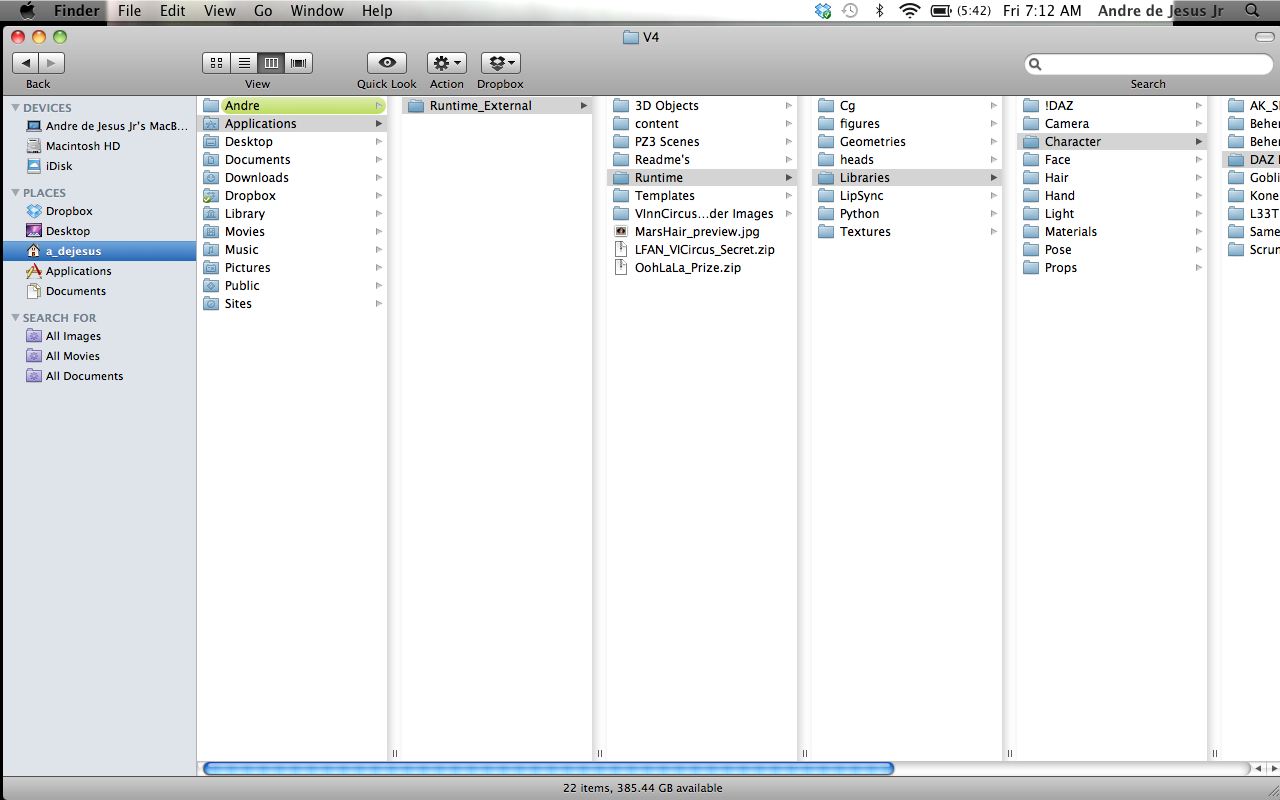Open Documents in sidebar Places

point(99,291)
